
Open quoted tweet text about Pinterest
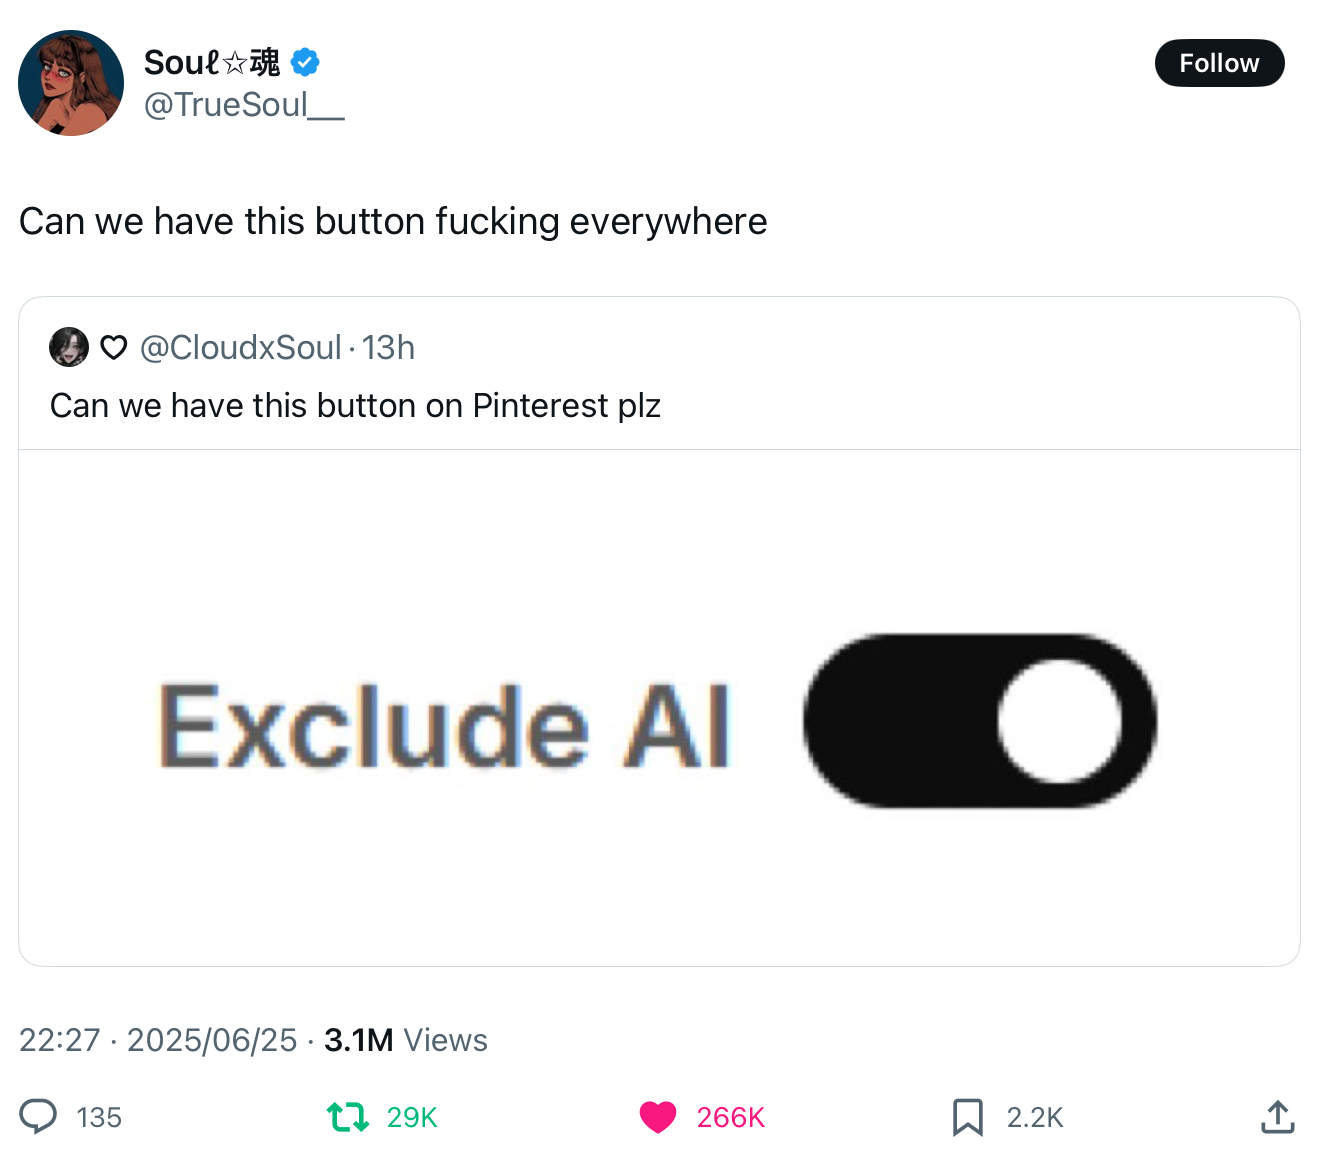point(355,405)
